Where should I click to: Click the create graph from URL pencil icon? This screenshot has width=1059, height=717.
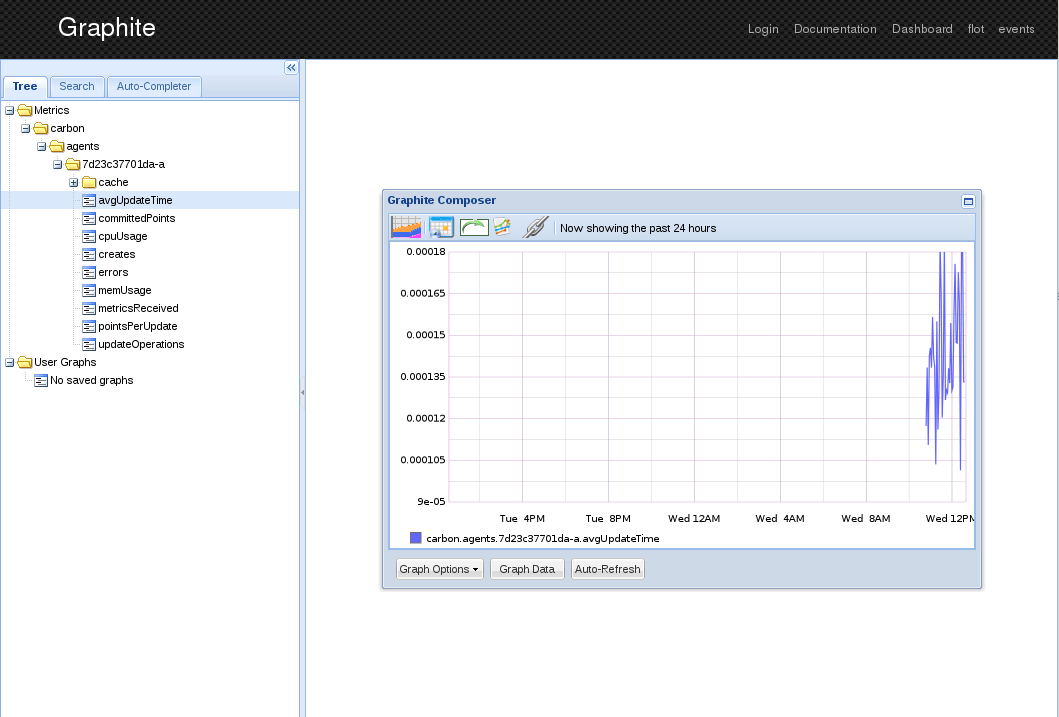pyautogui.click(x=502, y=227)
